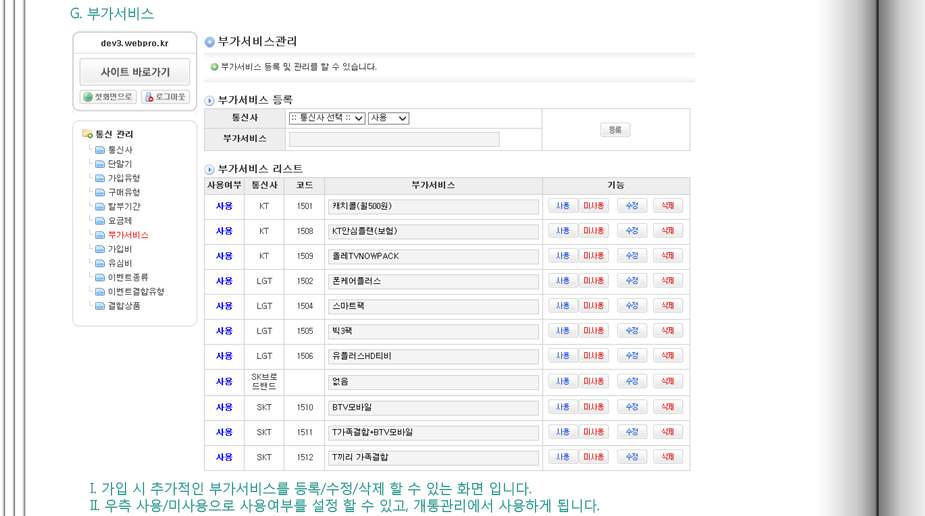Viewport: 925px width, 516px height.
Task: Go to 결합상품 in the sidebar
Action: tap(123, 306)
